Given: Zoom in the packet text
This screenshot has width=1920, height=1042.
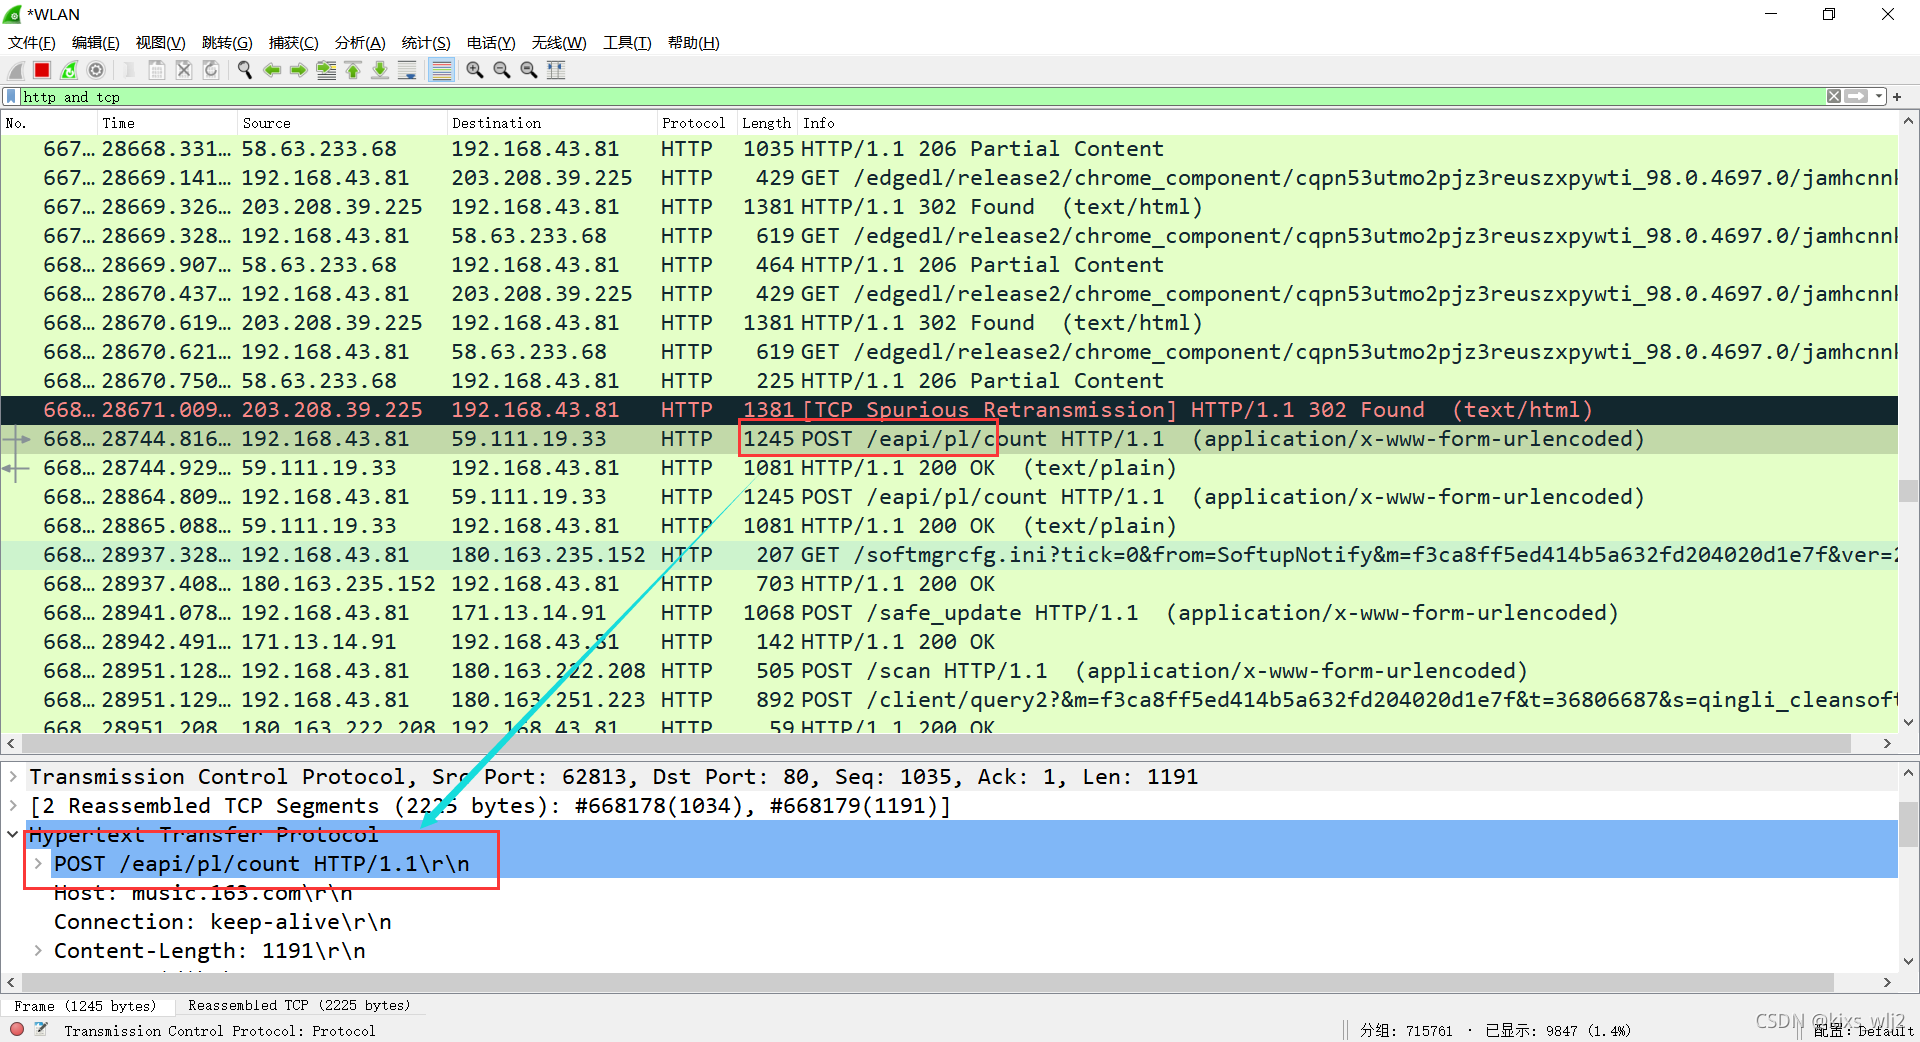Looking at the screenshot, I should [x=475, y=70].
